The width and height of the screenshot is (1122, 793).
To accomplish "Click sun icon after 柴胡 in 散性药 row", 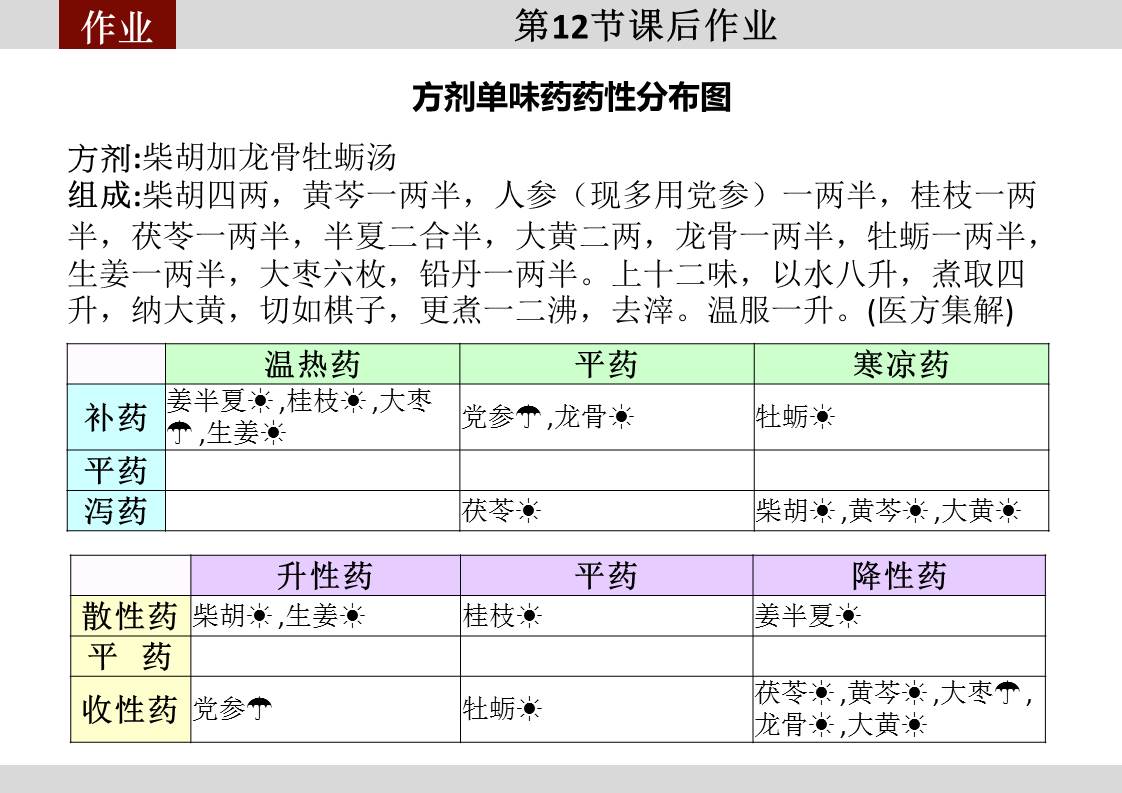I will 259,616.
